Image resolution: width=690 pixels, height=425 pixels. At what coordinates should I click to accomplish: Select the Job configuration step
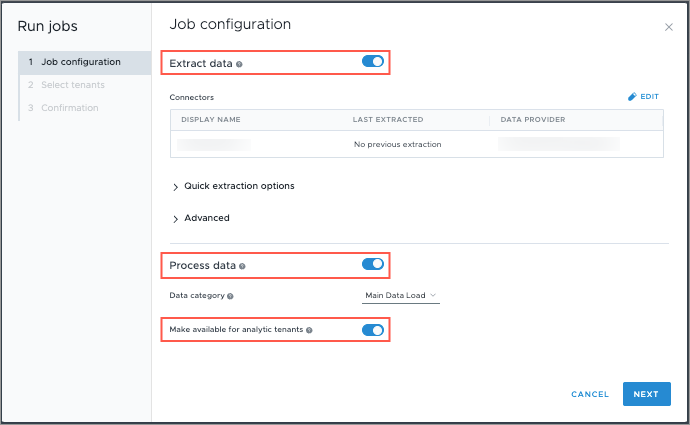point(81,62)
